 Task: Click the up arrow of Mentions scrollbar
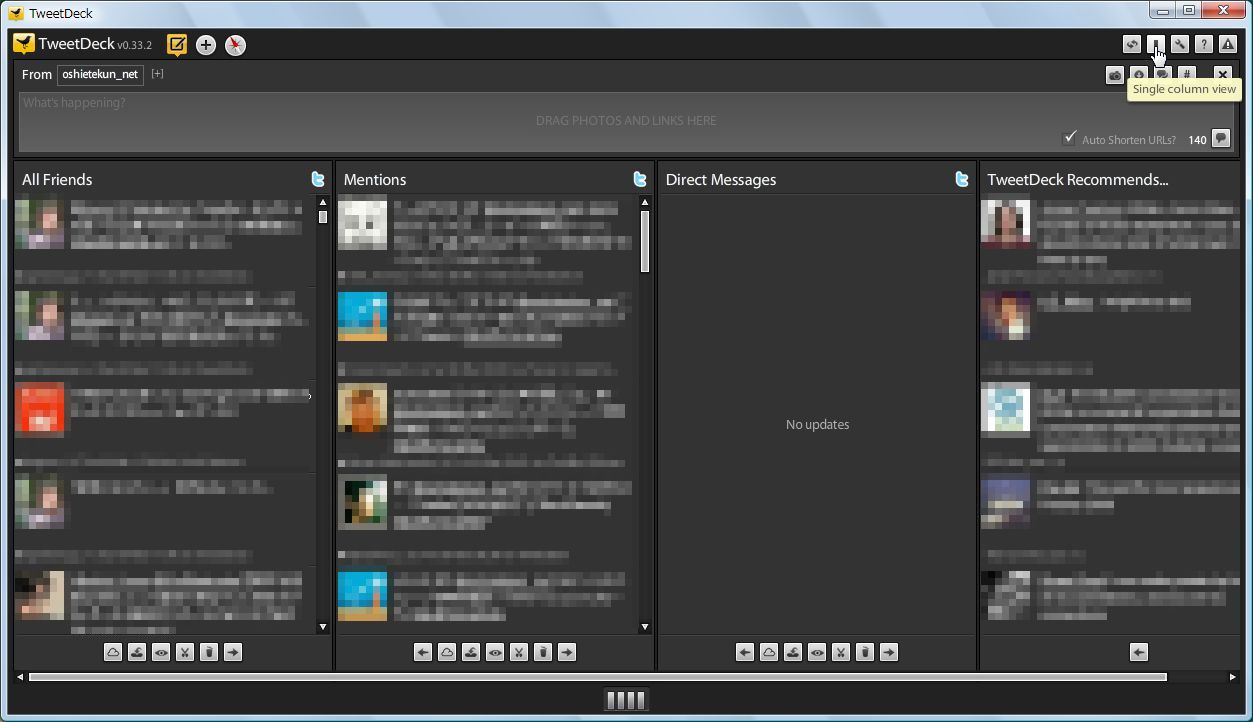pos(645,202)
